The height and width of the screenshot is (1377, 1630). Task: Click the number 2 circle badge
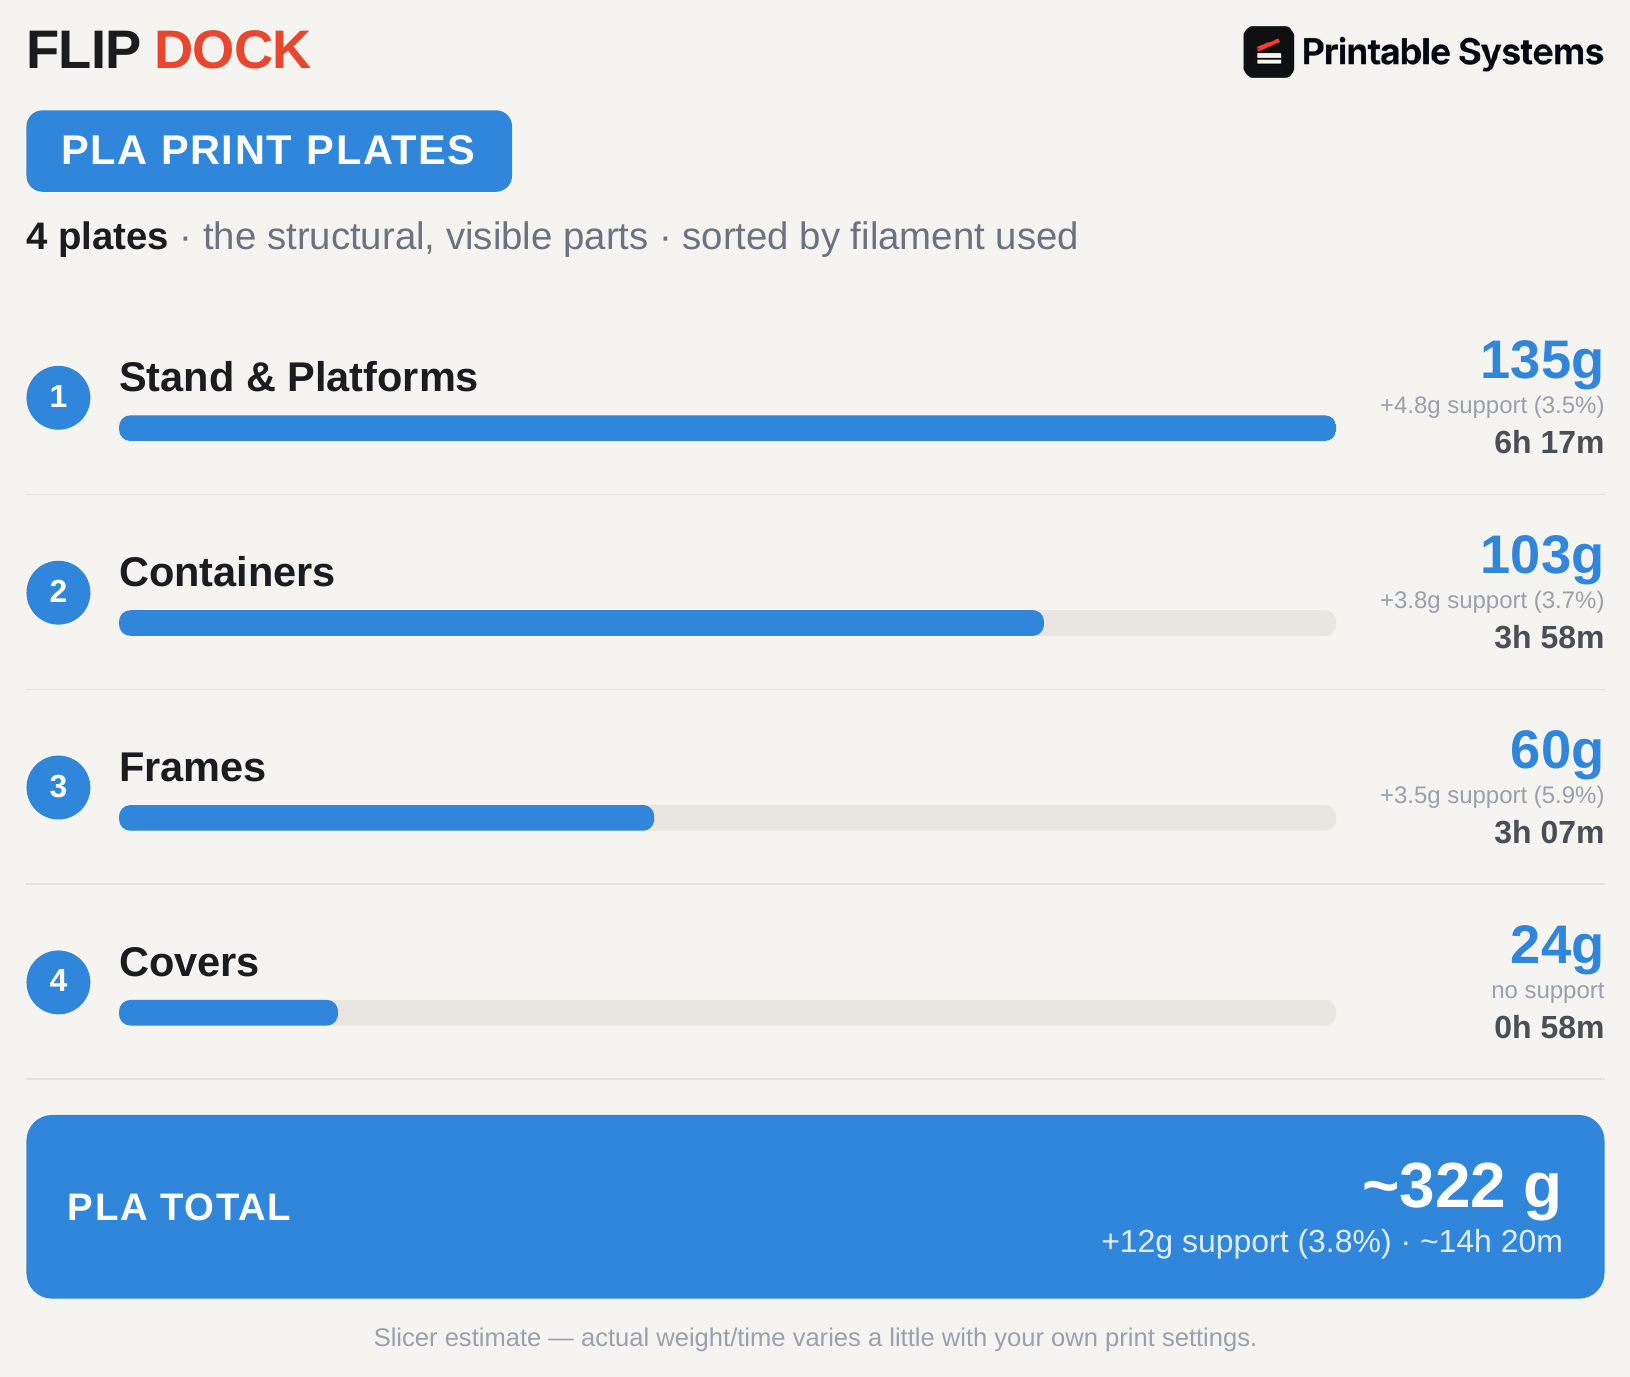click(59, 592)
